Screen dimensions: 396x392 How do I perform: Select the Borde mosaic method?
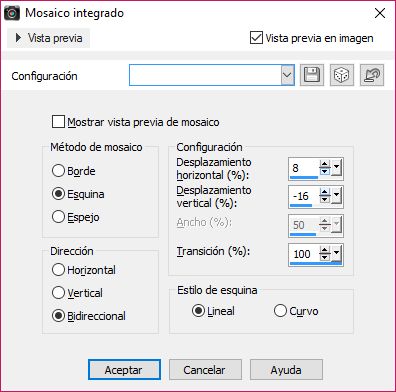58,171
